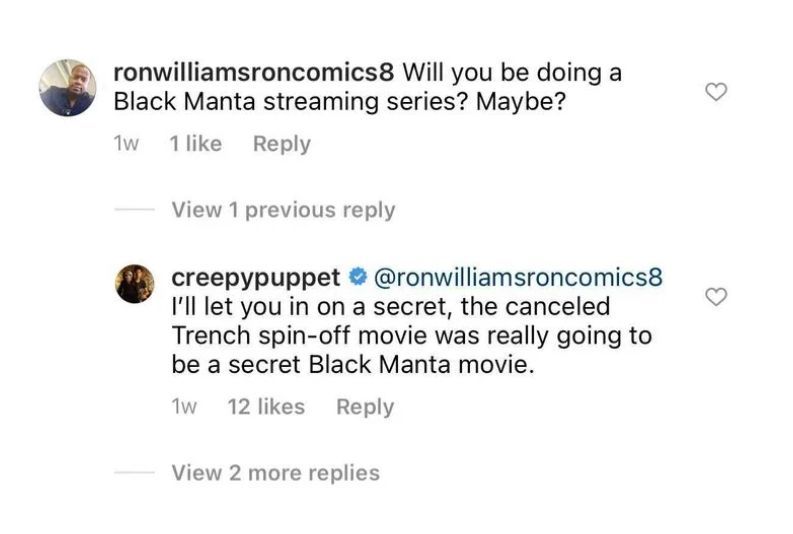Screen dimensions: 793x534
Task: Like the Black Manta streaming series comment
Action: point(716,92)
